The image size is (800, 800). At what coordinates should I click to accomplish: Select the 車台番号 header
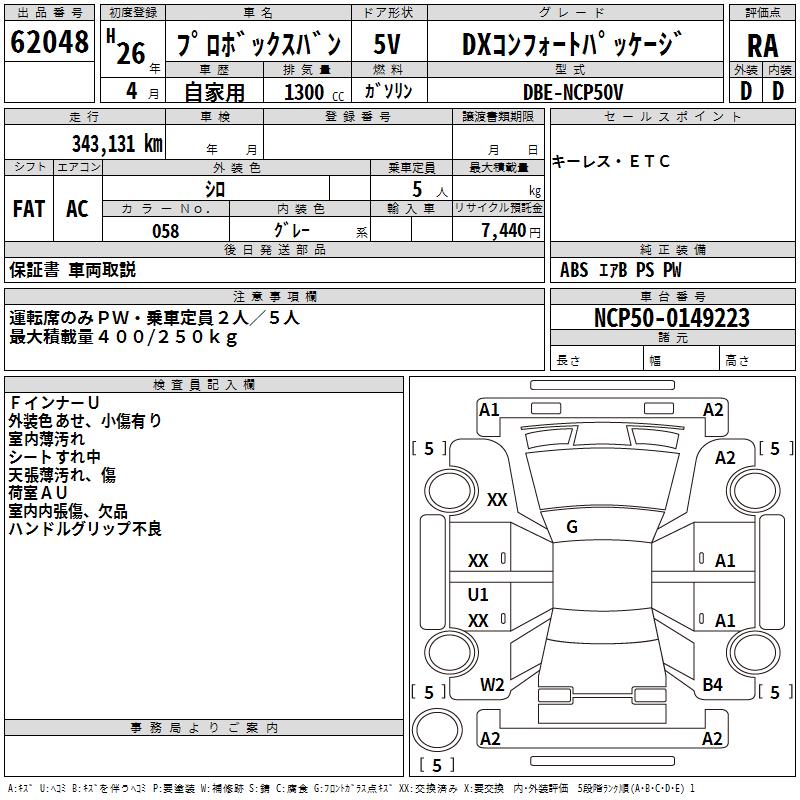(x=672, y=296)
